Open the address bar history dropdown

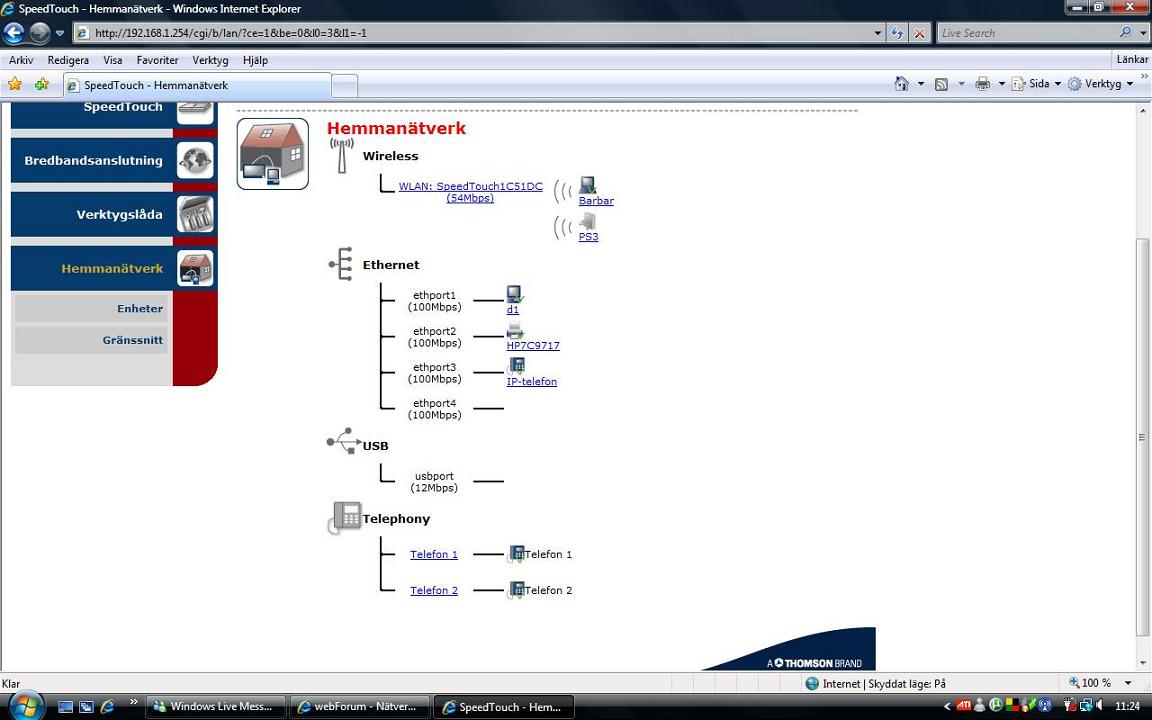pos(878,33)
